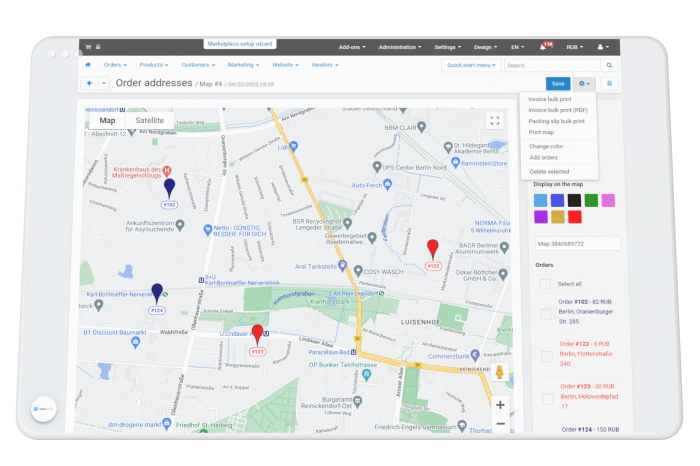This screenshot has width=700, height=466.
Task: Click the UPS Center Berlin Nord marker
Action: click(x=377, y=167)
